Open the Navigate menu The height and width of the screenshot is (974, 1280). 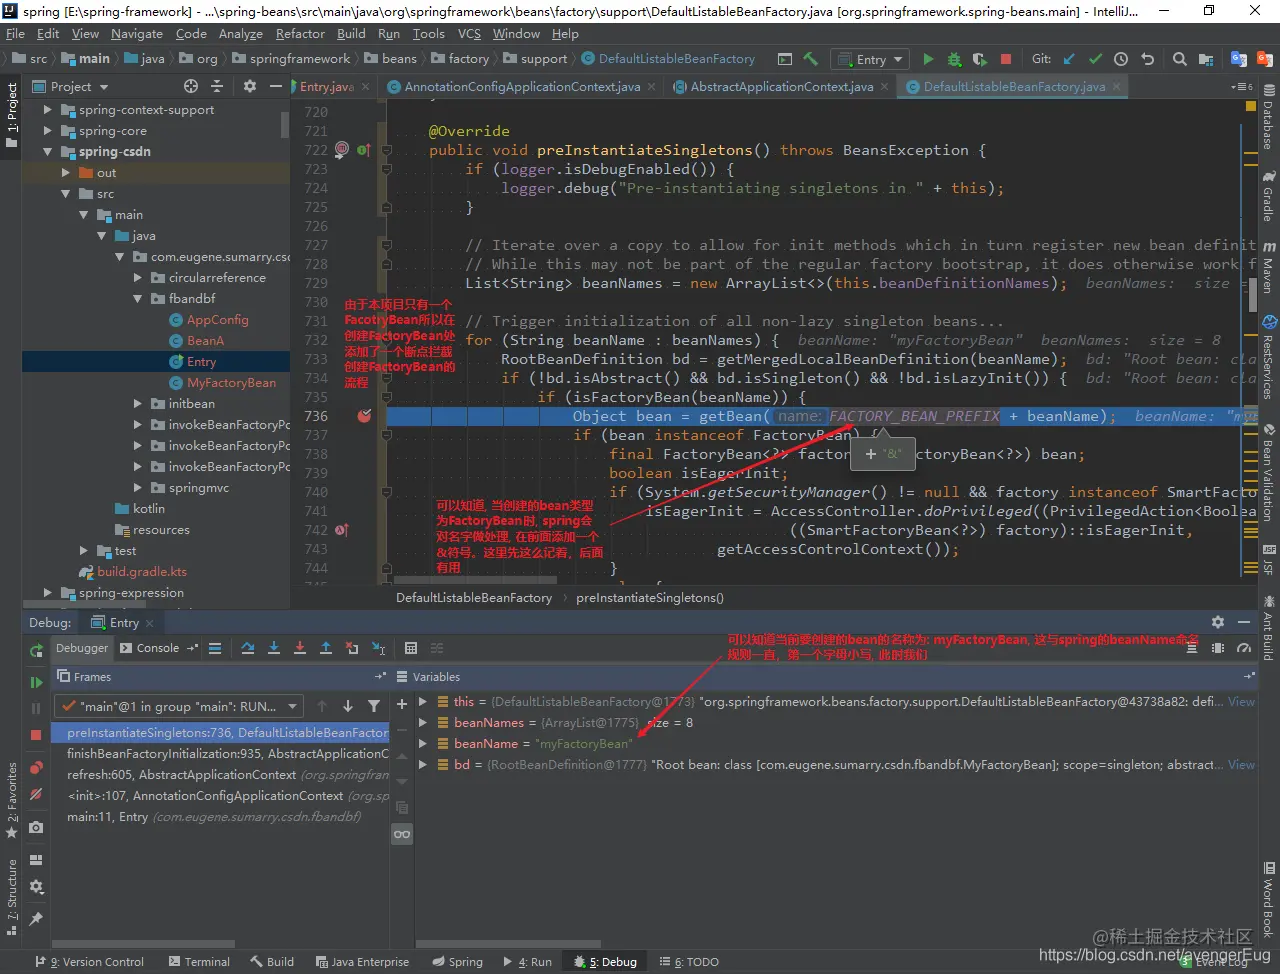[x=137, y=34]
